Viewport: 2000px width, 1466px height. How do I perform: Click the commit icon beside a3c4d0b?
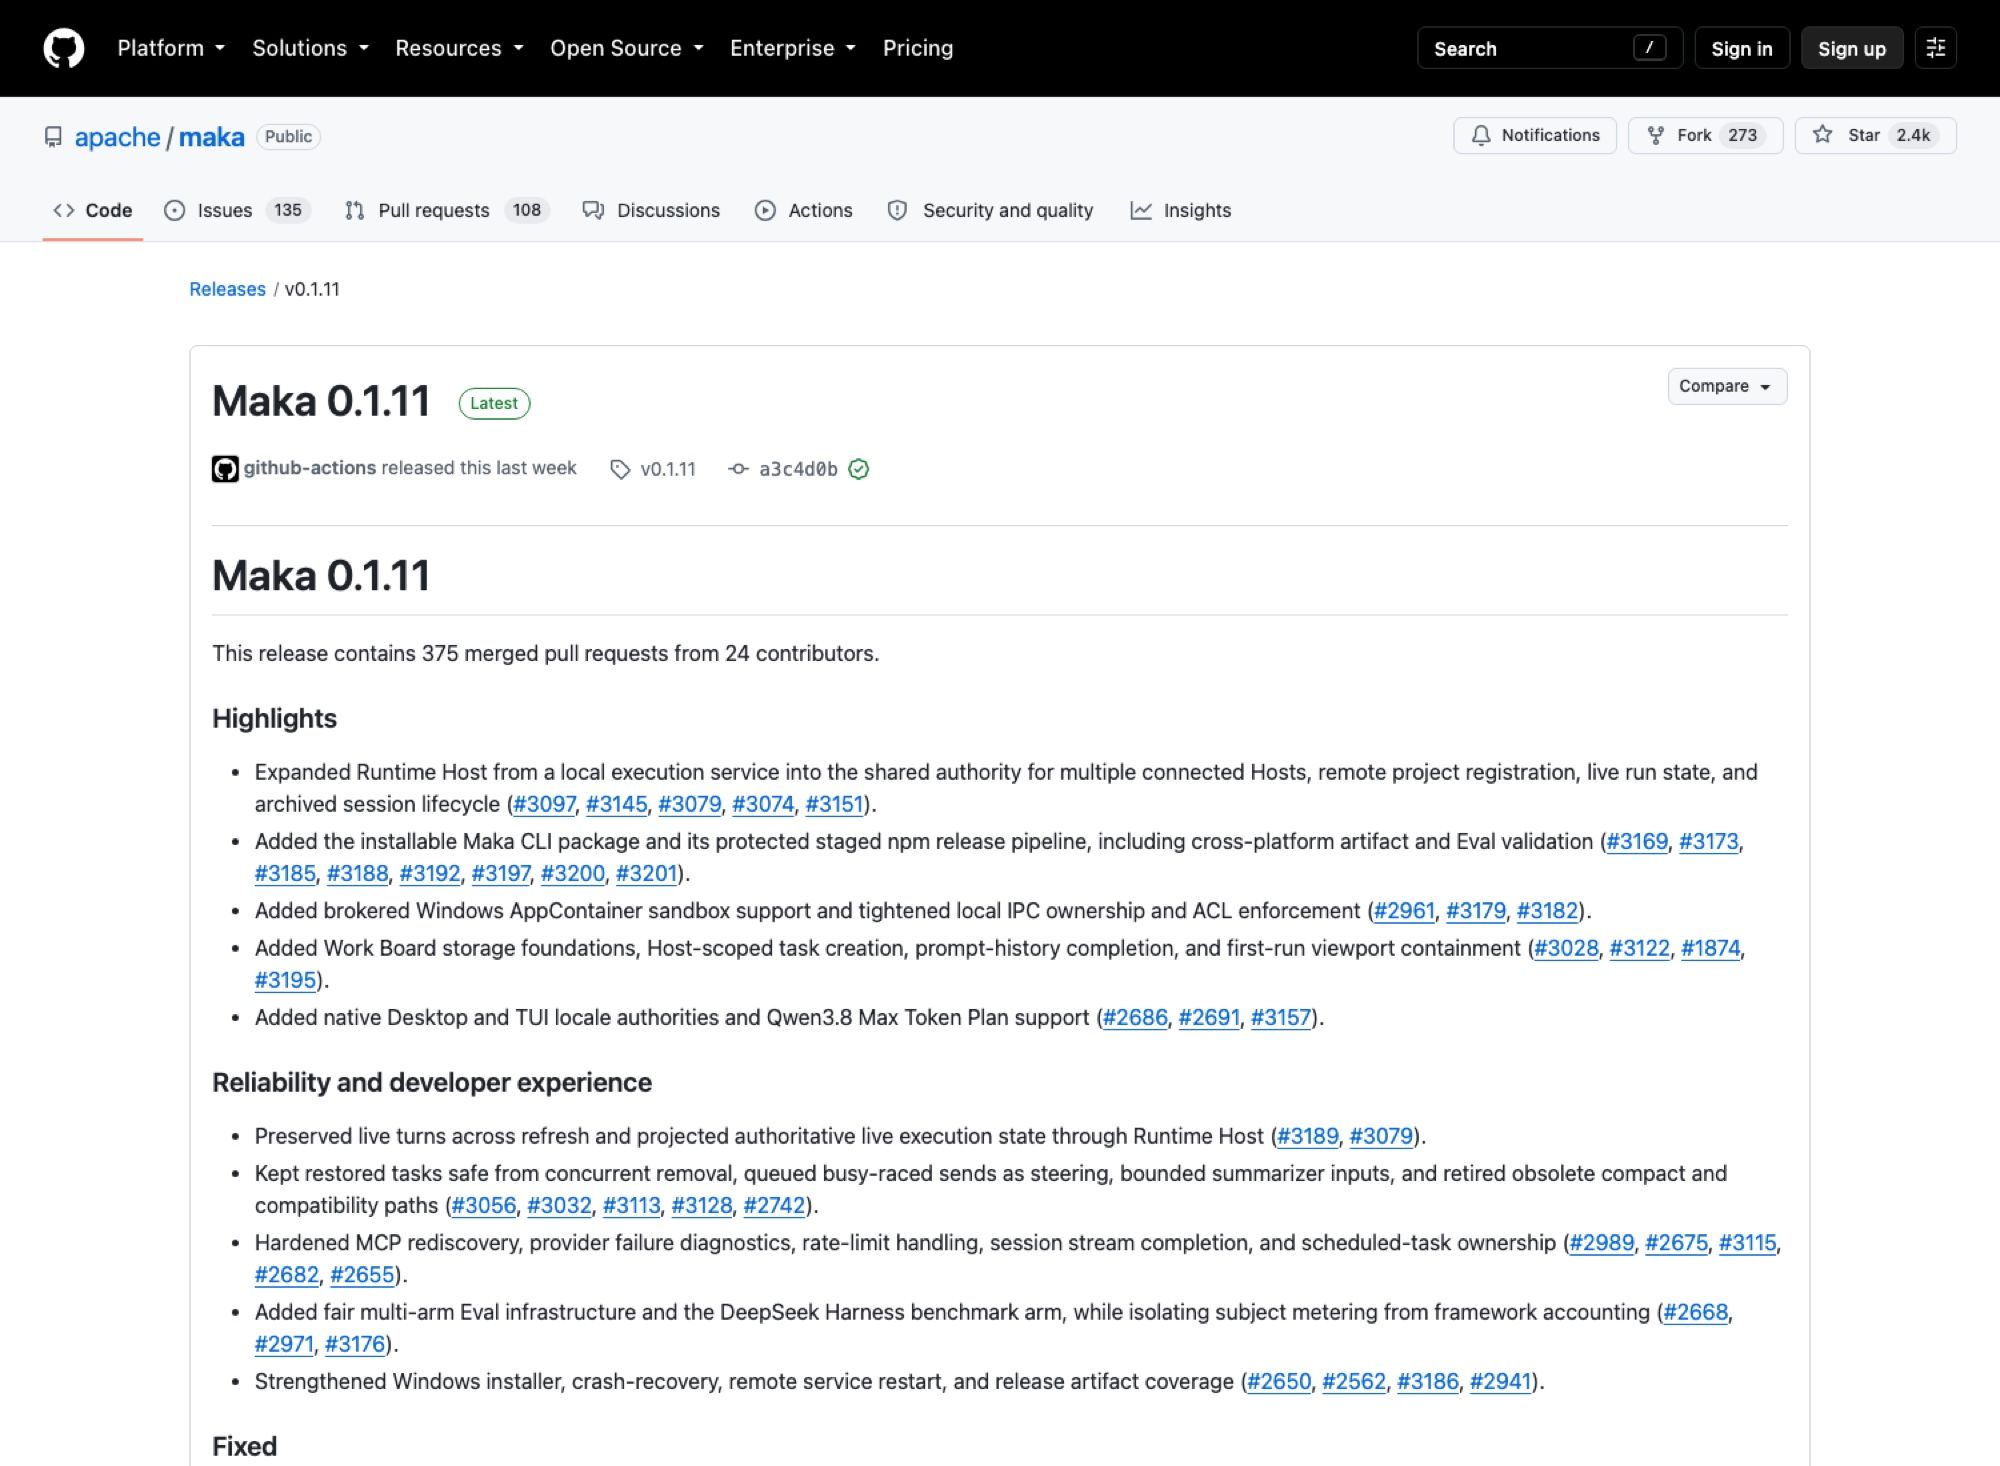click(738, 469)
